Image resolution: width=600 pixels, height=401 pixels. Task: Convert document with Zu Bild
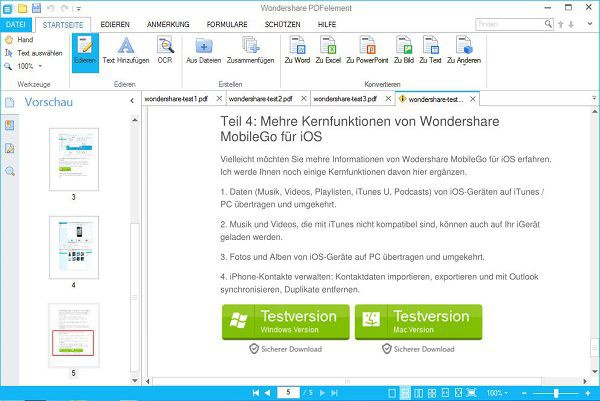pos(404,50)
